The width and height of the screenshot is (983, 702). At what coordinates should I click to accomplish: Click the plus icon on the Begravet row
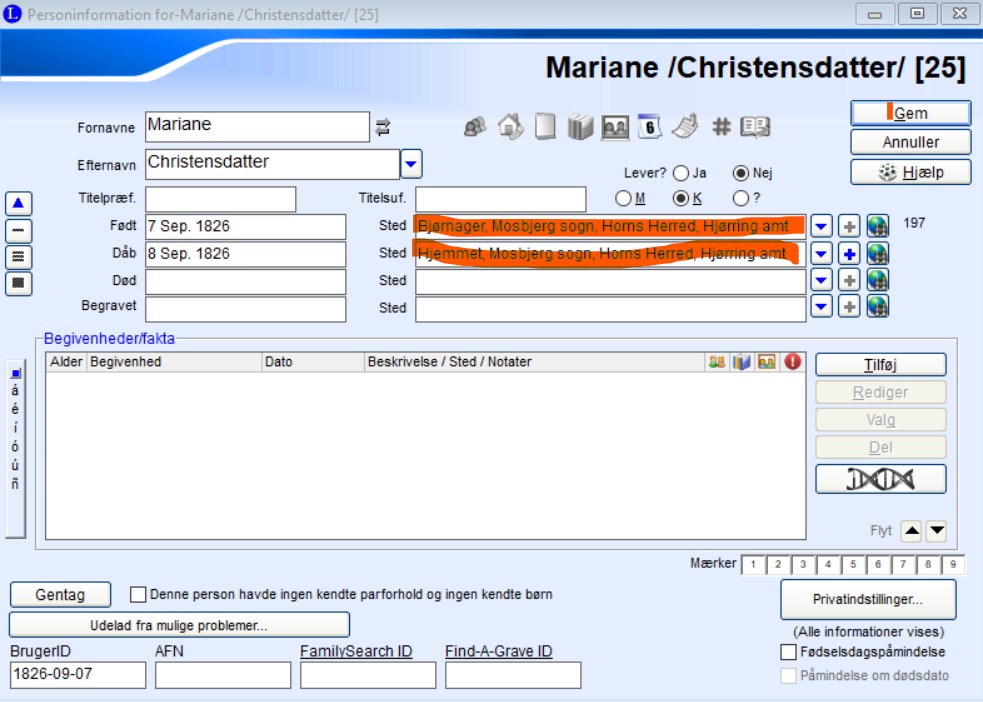(849, 307)
